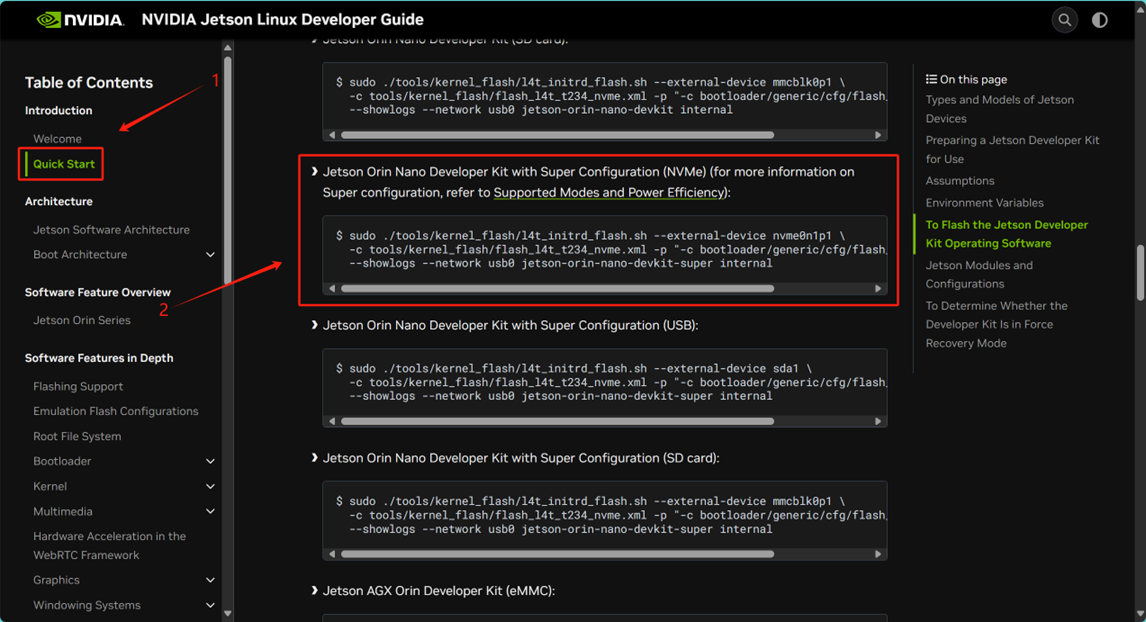Click left scroll arrow of Super USB code block
1146x622 pixels.
pos(332,421)
